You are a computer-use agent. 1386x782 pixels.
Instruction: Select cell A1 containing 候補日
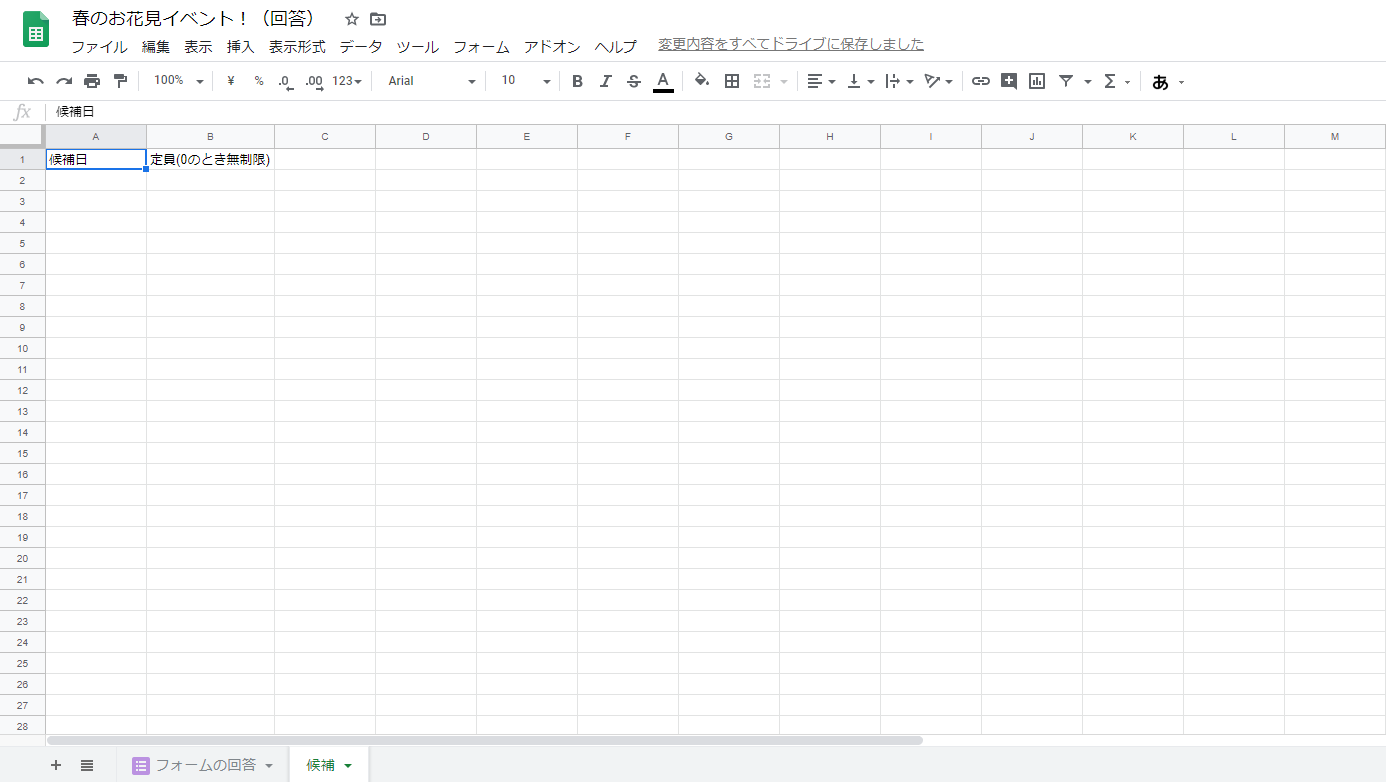click(x=96, y=159)
